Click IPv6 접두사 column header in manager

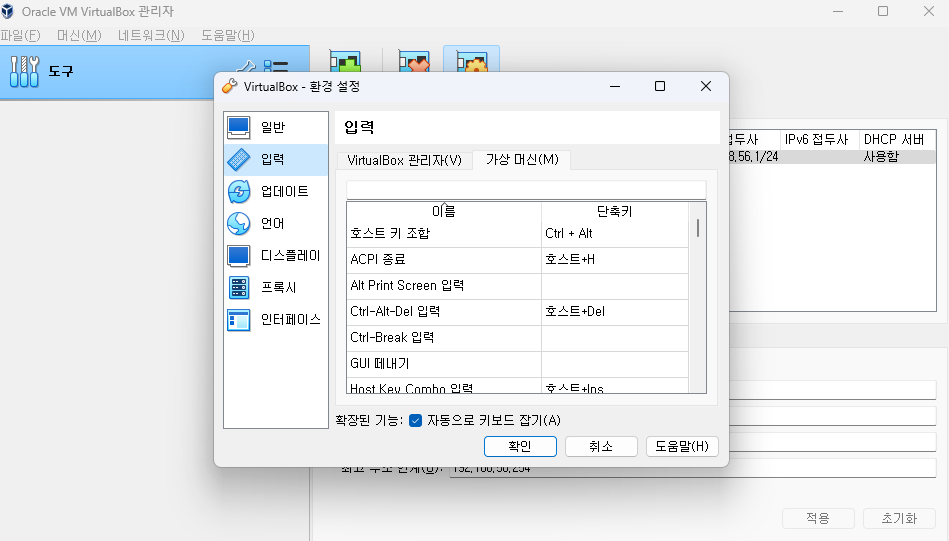(x=819, y=140)
